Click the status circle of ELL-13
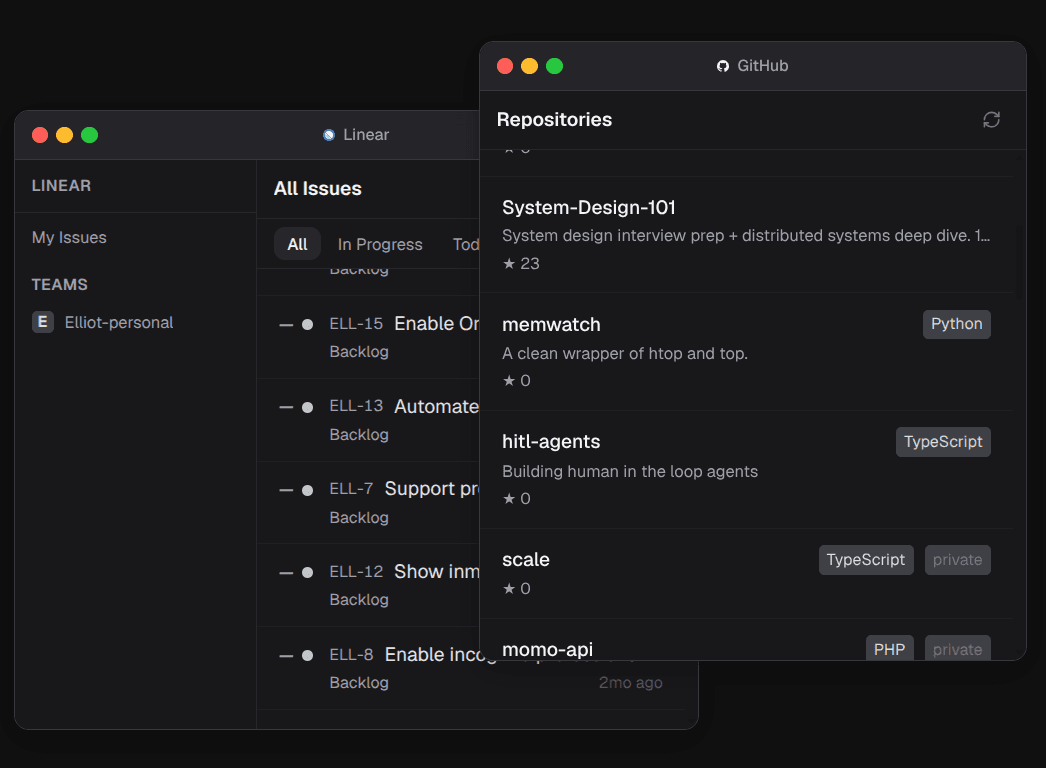The image size is (1046, 768). [x=308, y=407]
